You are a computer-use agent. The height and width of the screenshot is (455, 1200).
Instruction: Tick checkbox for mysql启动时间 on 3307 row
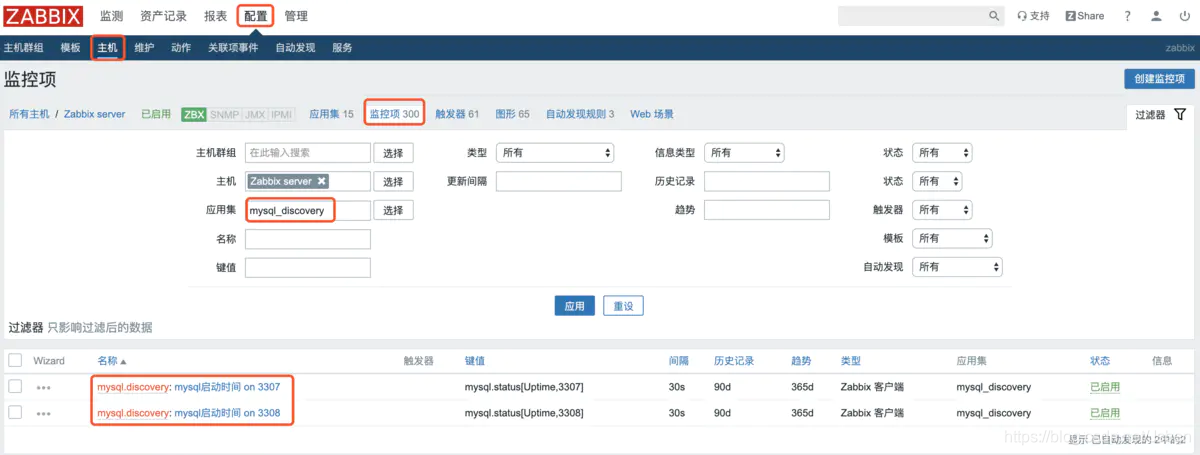pos(15,386)
